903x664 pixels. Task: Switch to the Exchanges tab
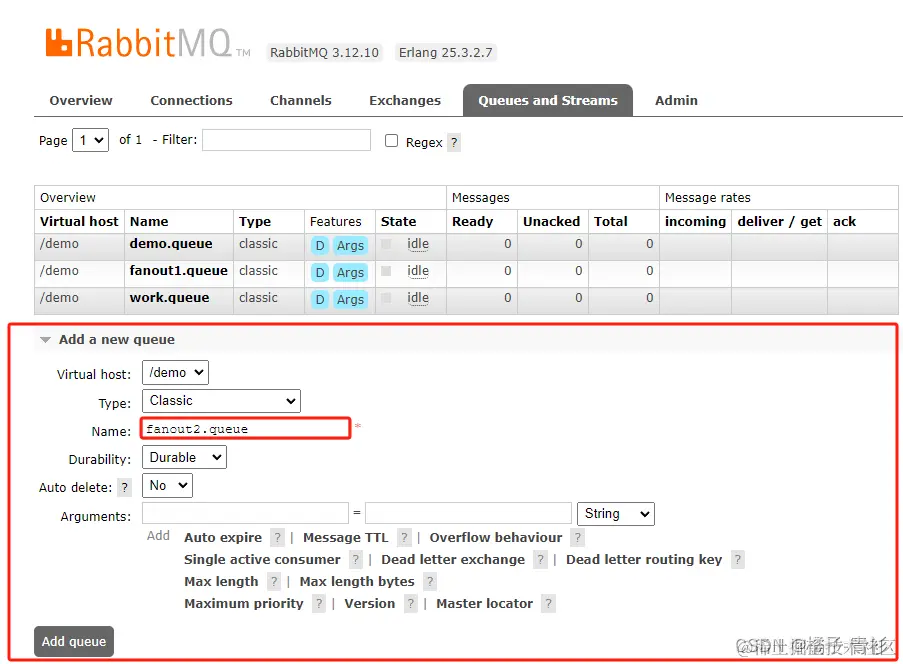click(x=404, y=100)
